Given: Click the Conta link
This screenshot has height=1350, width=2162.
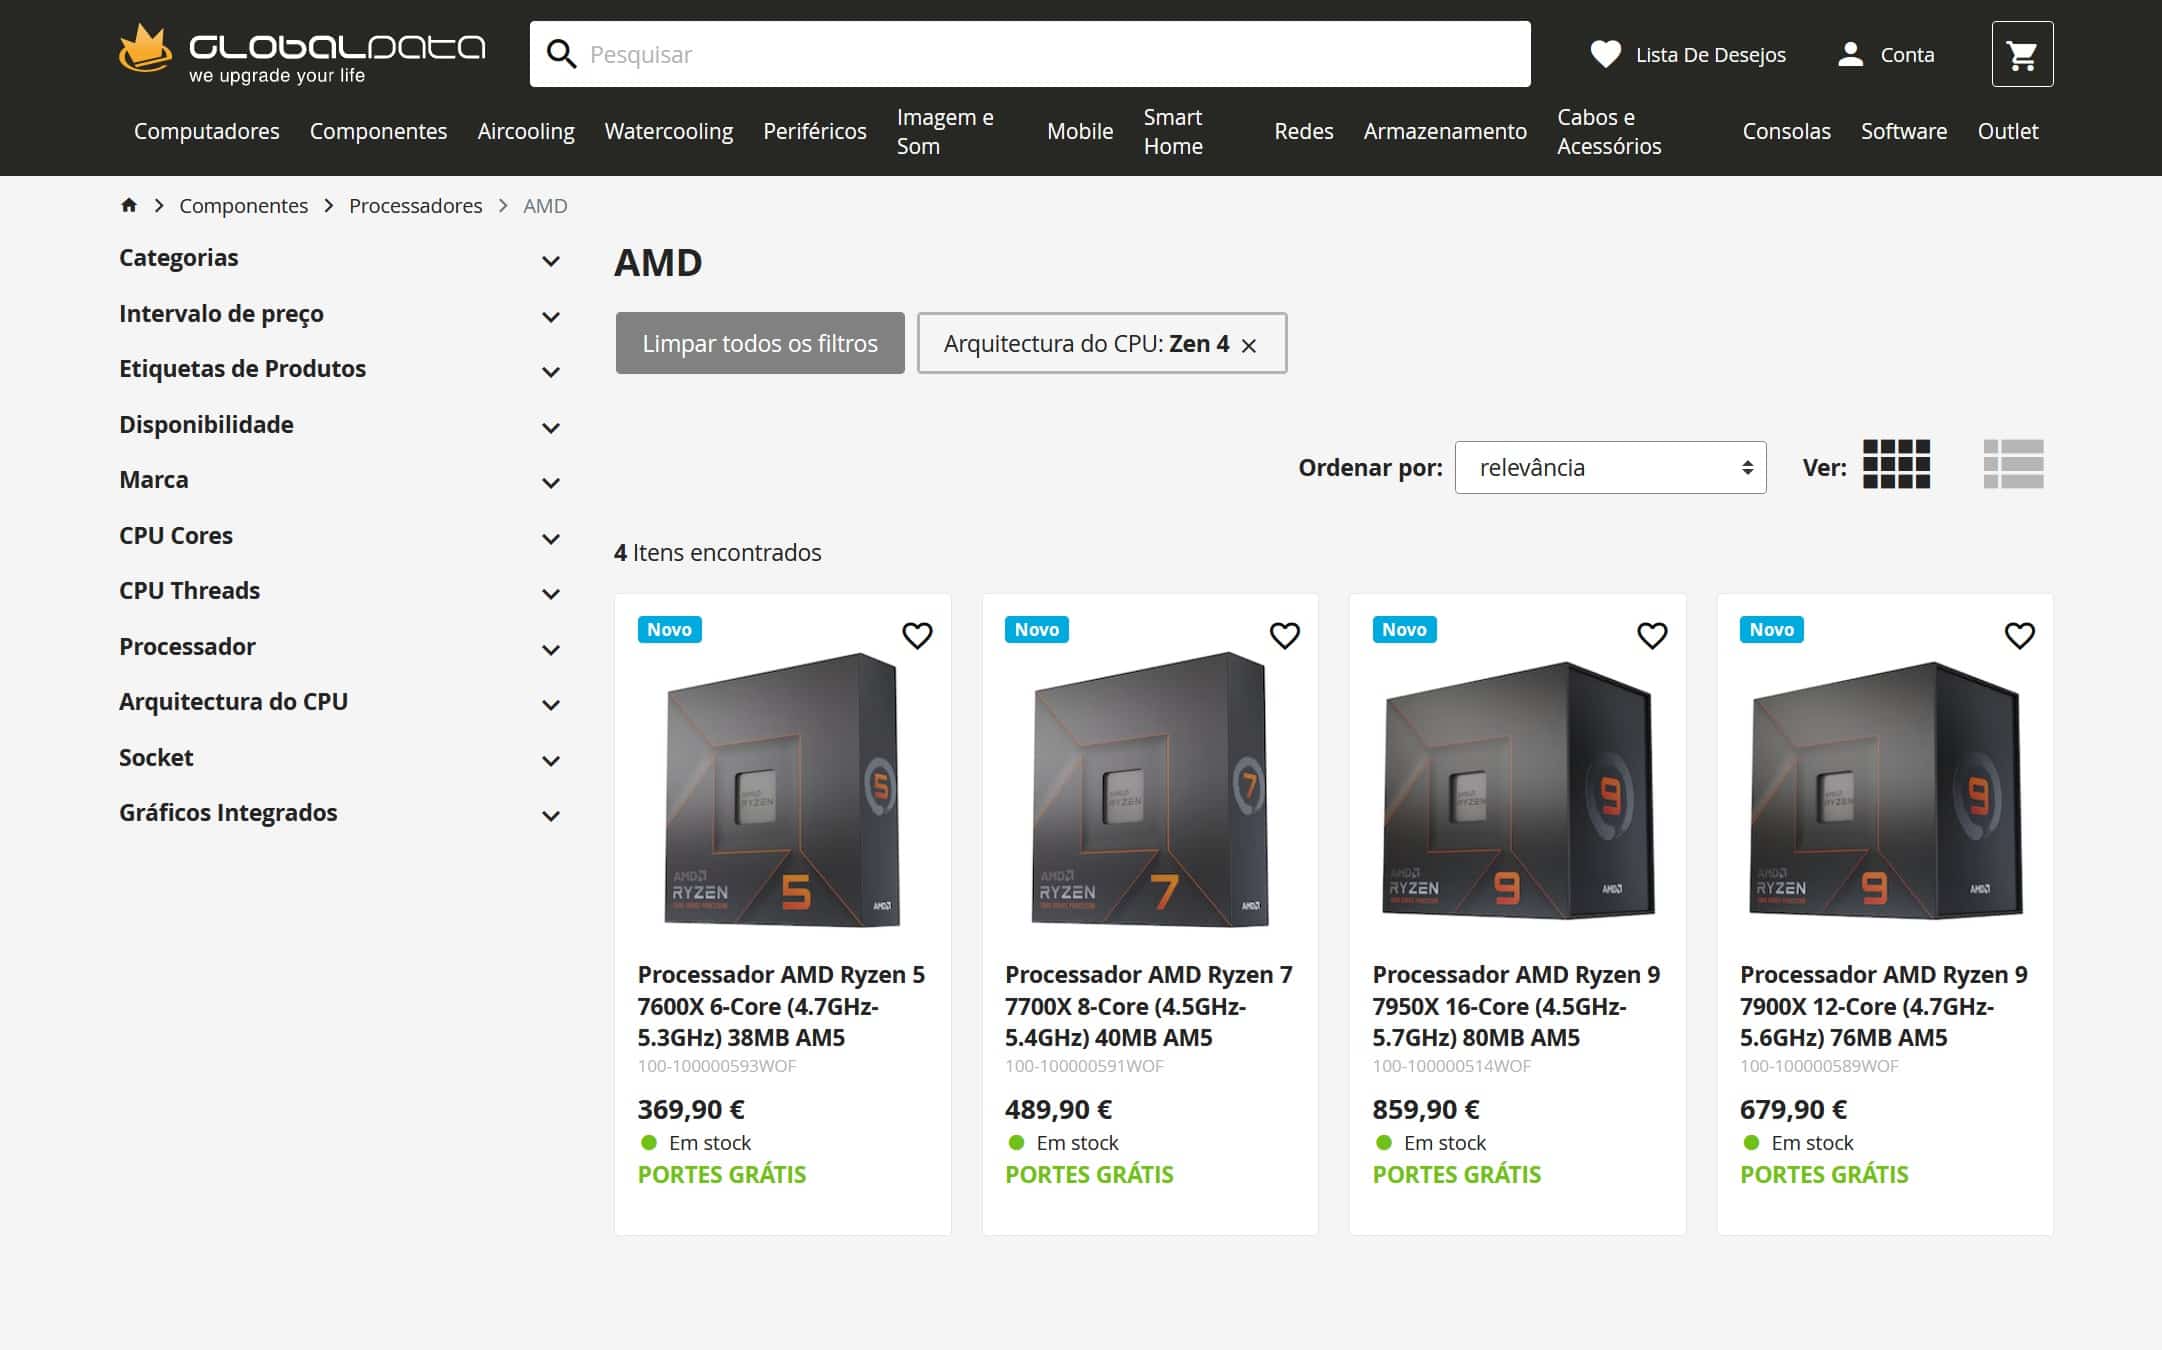Looking at the screenshot, I should 1907,55.
